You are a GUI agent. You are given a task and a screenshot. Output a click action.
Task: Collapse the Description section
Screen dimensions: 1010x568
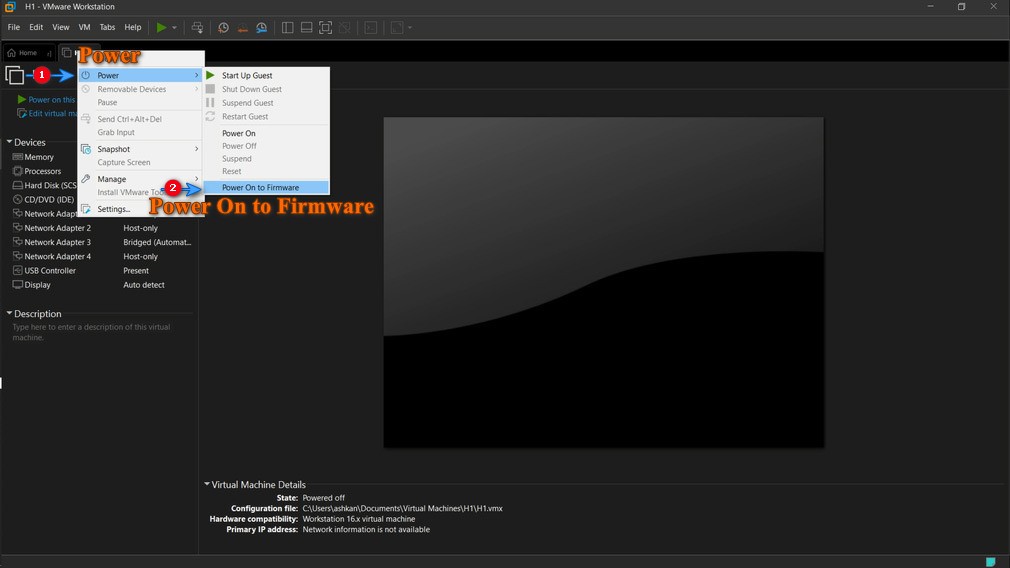(9, 313)
